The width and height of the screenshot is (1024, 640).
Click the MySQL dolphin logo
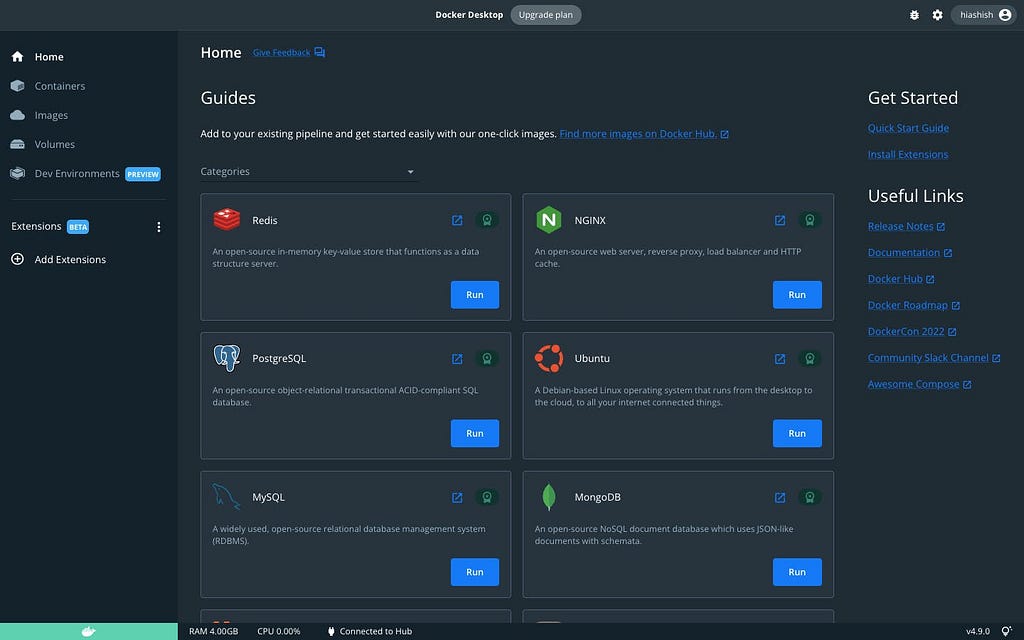tap(226, 496)
